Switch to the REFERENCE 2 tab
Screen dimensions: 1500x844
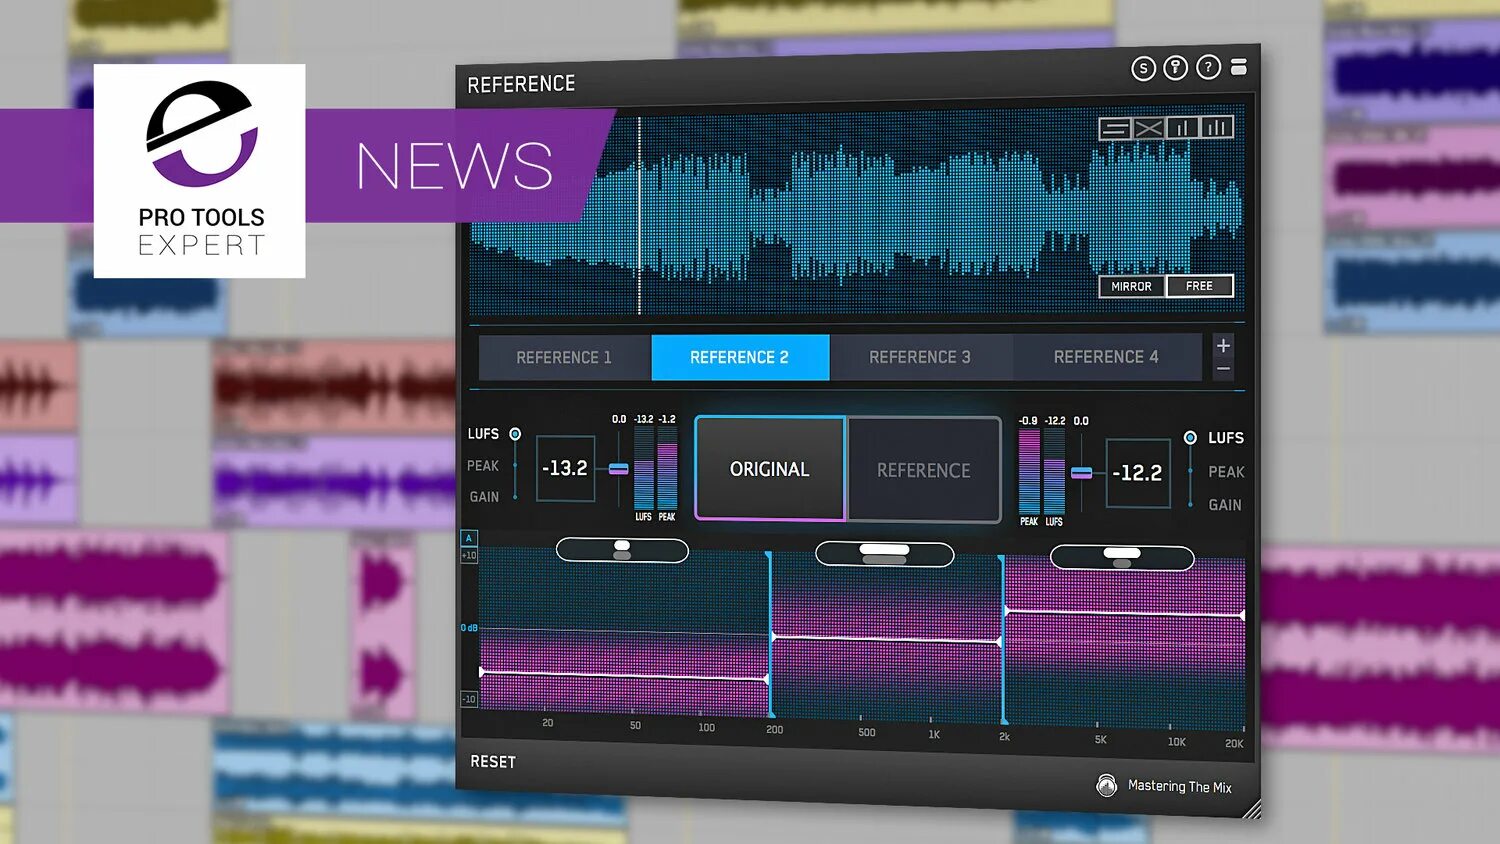tap(740, 357)
